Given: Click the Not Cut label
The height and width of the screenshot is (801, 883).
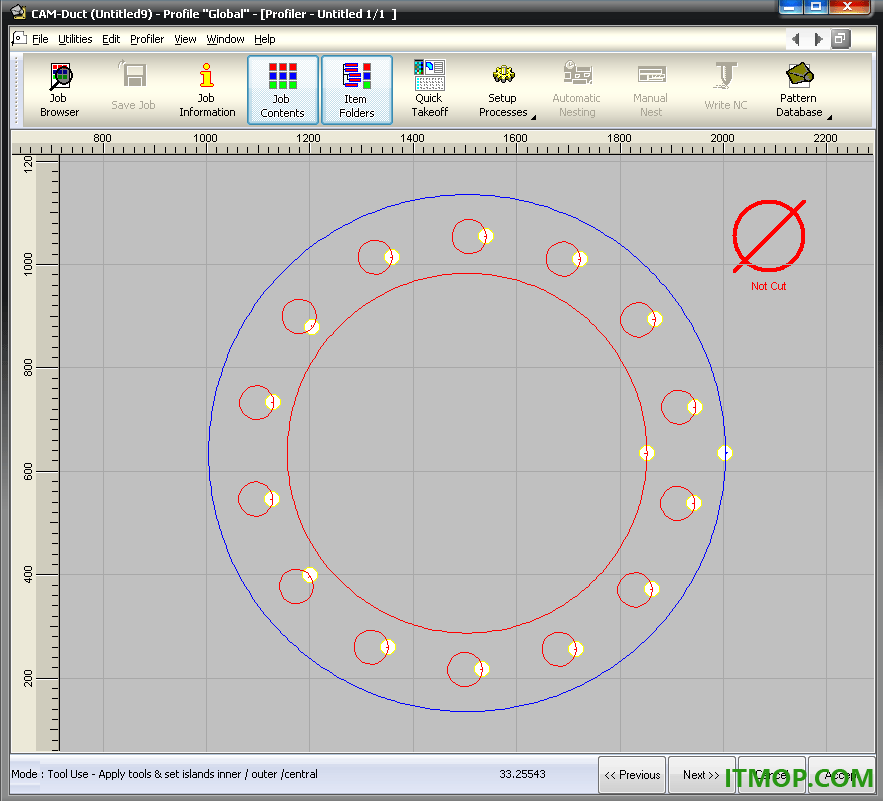Looking at the screenshot, I should point(768,286).
